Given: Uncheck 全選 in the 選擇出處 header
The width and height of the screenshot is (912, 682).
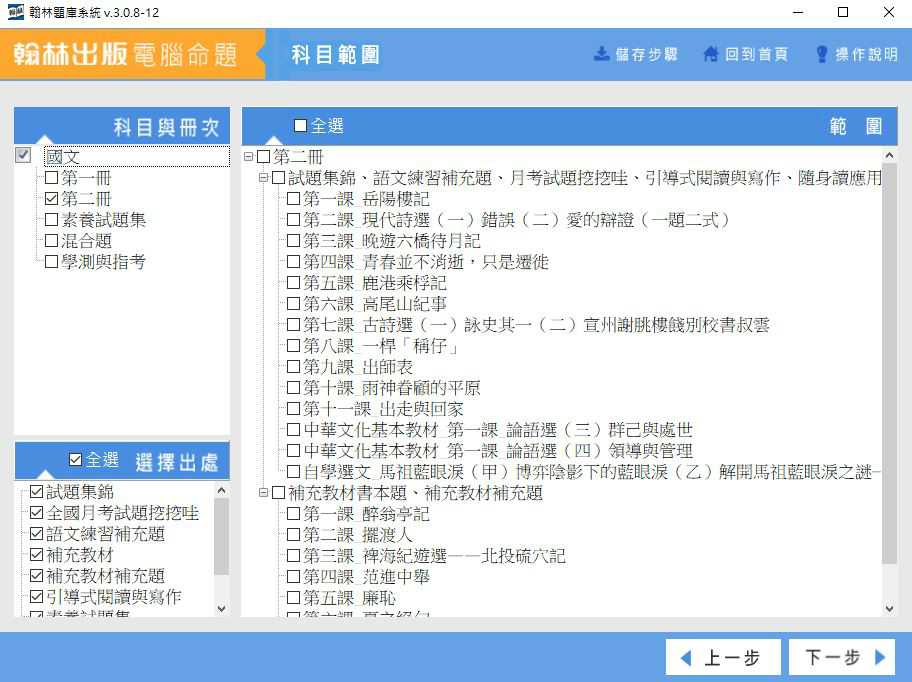Looking at the screenshot, I should (x=75, y=460).
